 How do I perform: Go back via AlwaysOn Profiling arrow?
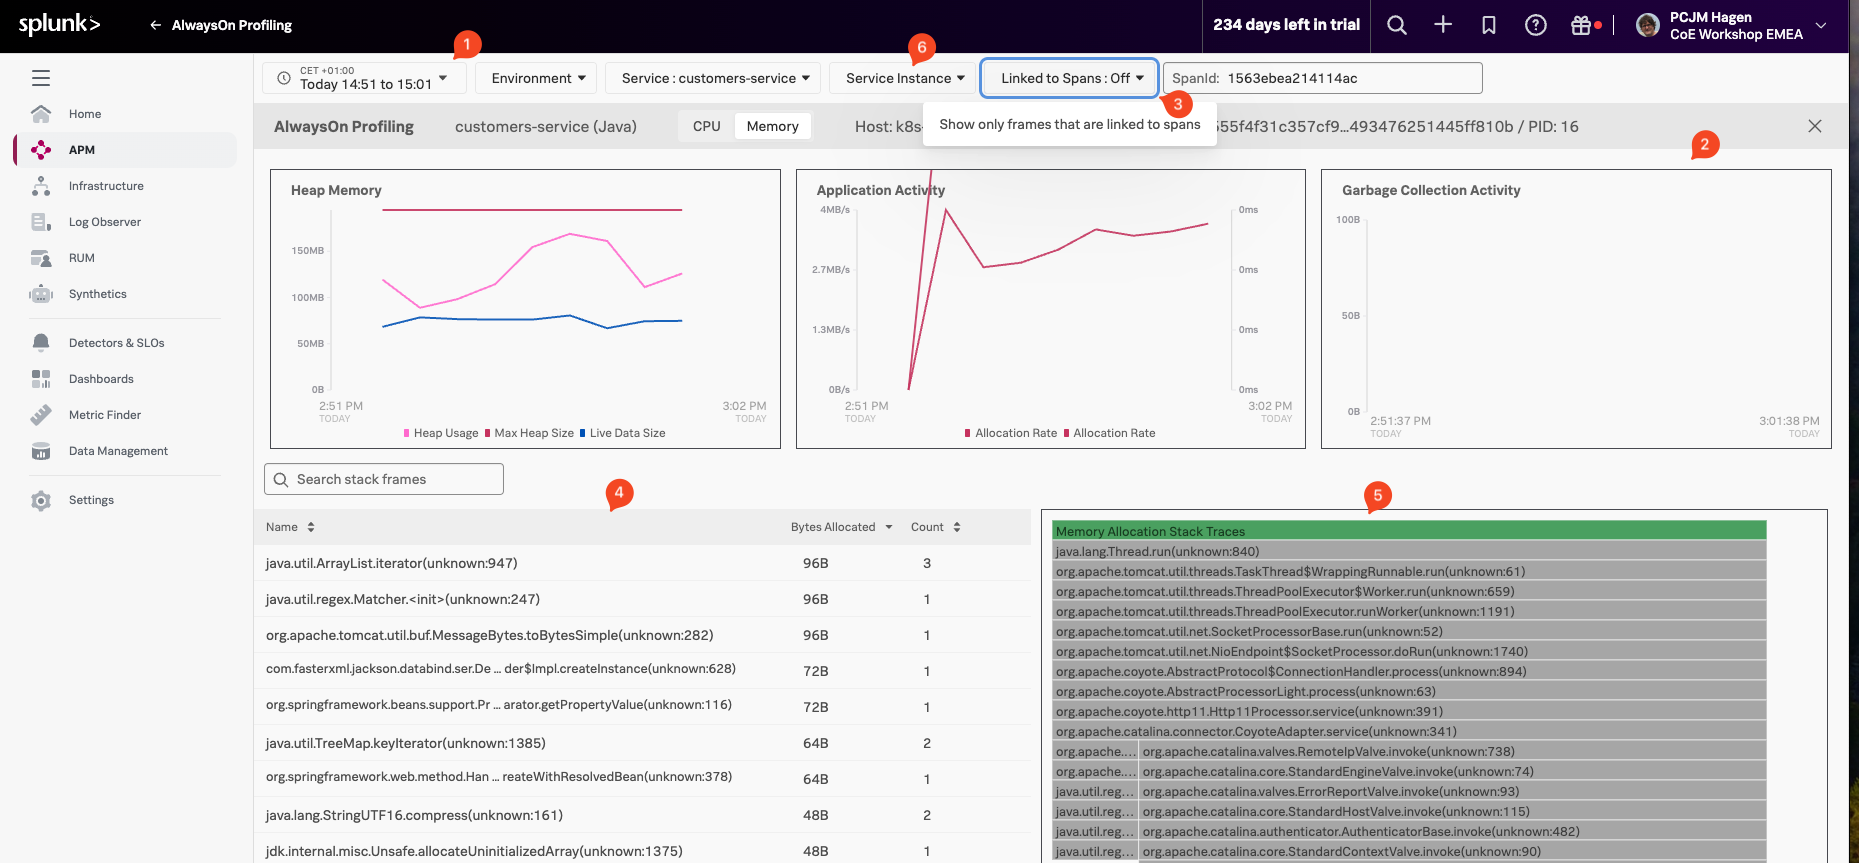155,25
